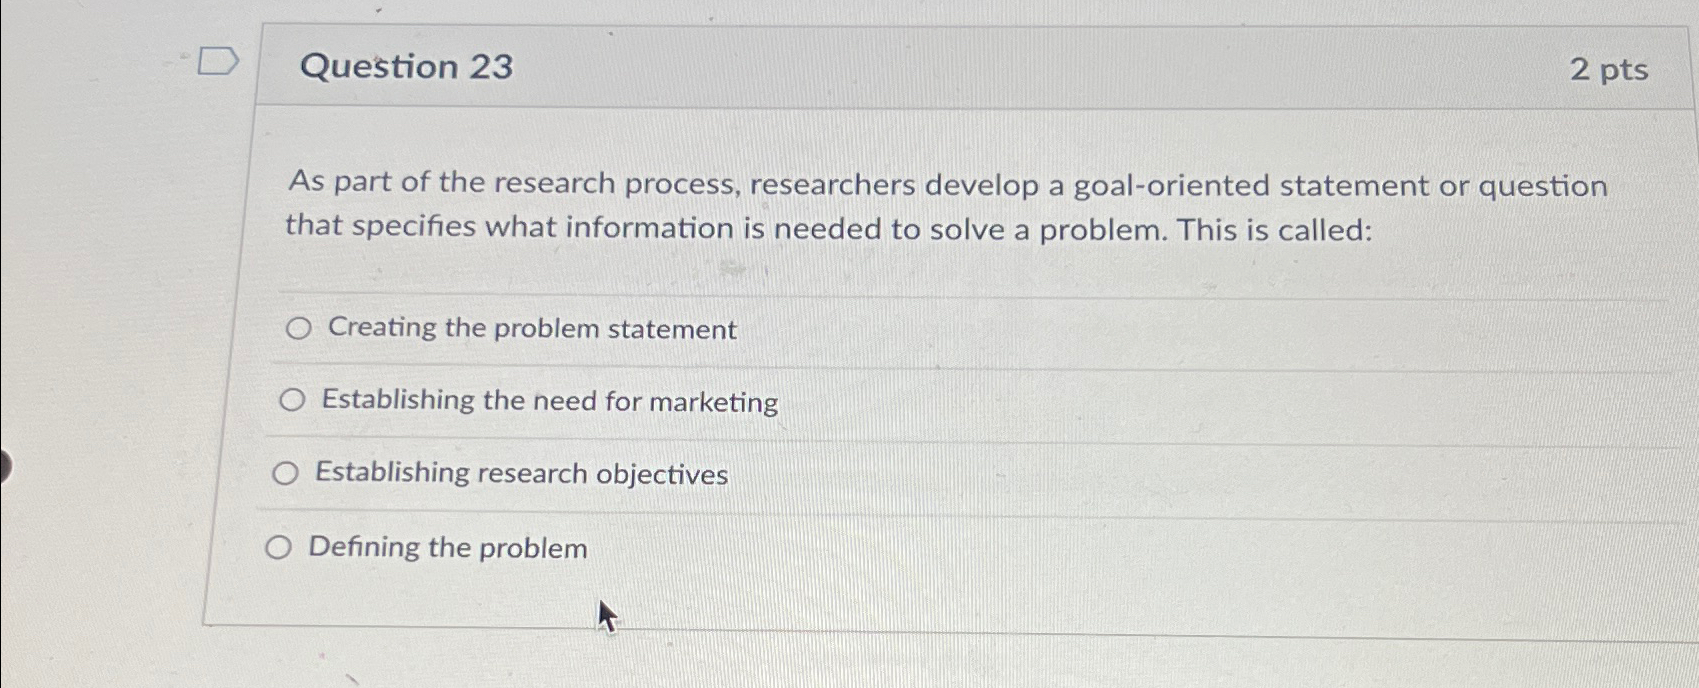Click the Establishing research objectives label

521,475
